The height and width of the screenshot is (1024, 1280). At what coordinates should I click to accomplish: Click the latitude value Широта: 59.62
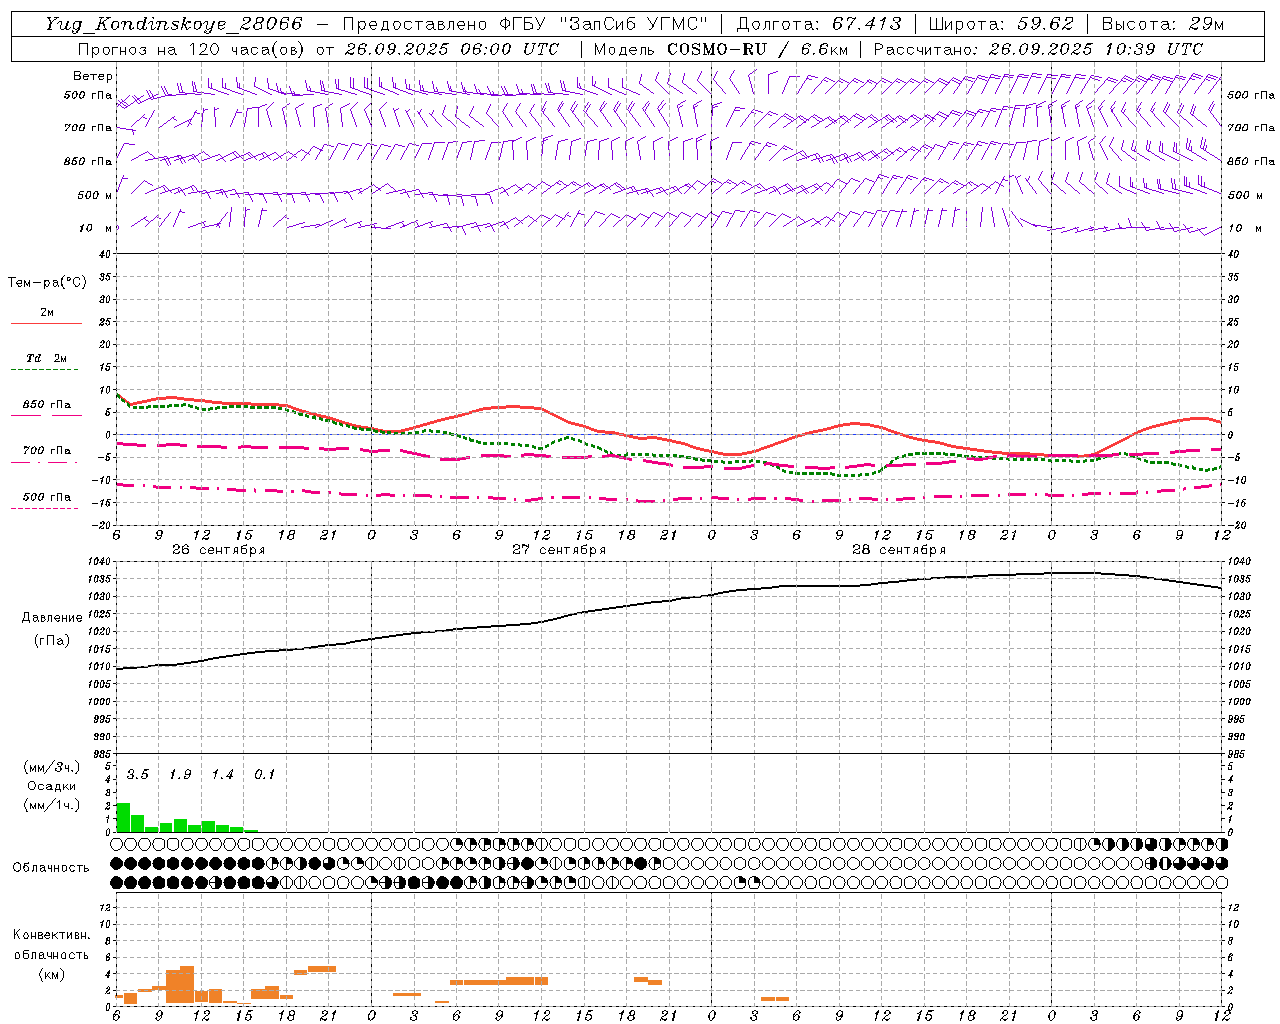click(1001, 24)
